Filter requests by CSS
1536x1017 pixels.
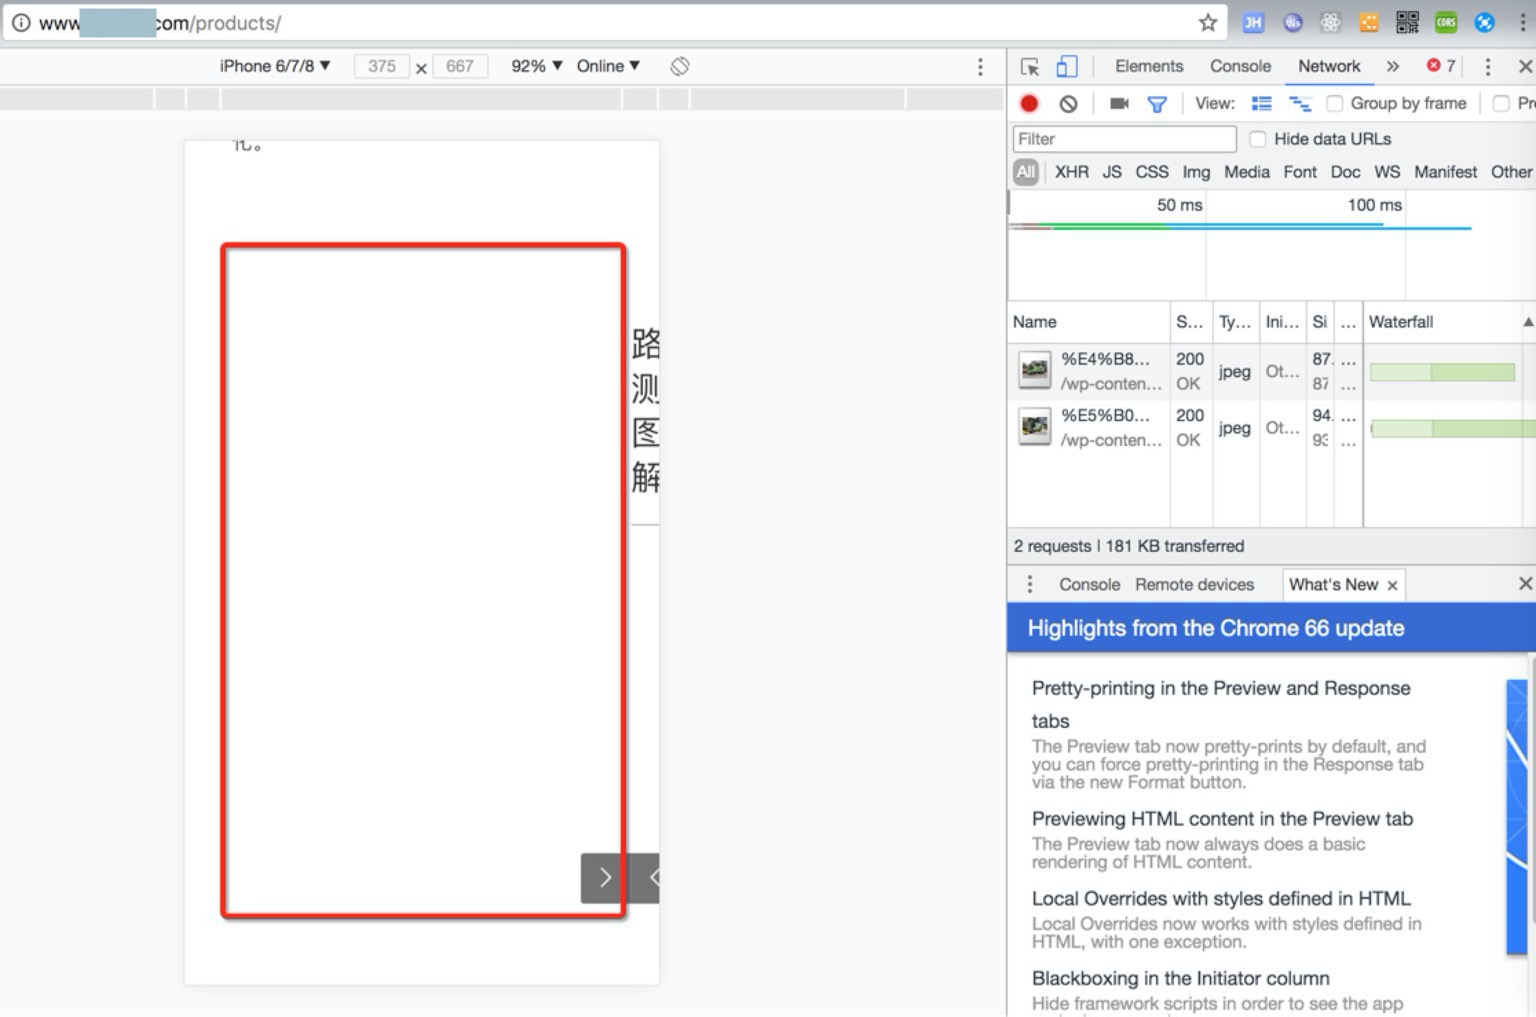point(1152,172)
